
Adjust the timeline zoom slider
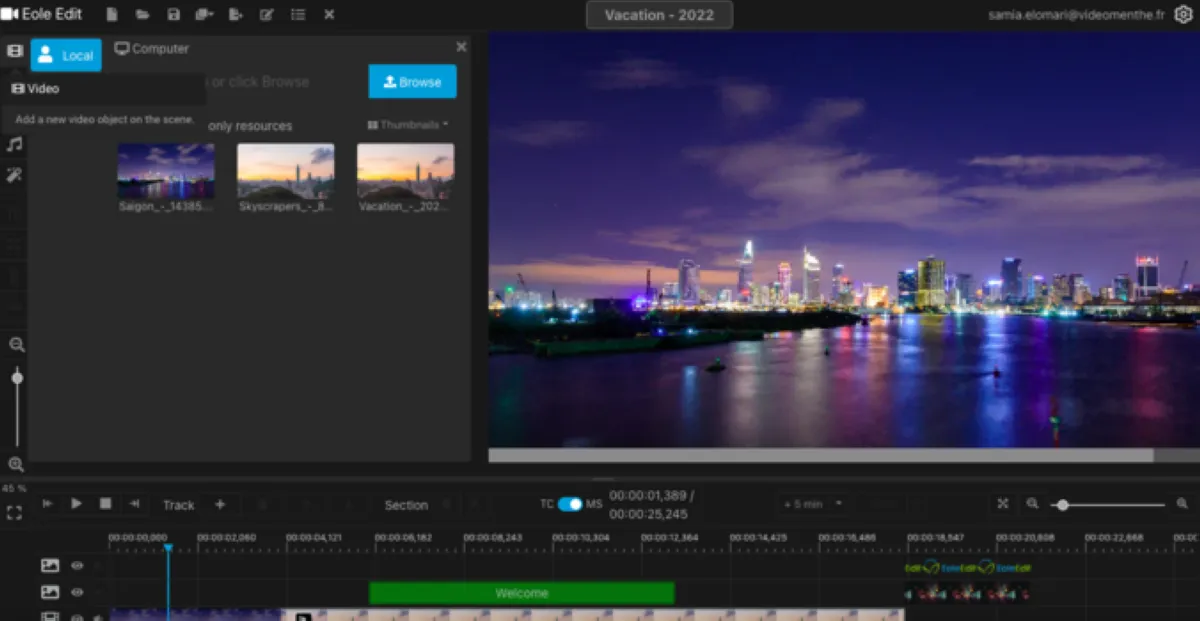pos(1109,505)
